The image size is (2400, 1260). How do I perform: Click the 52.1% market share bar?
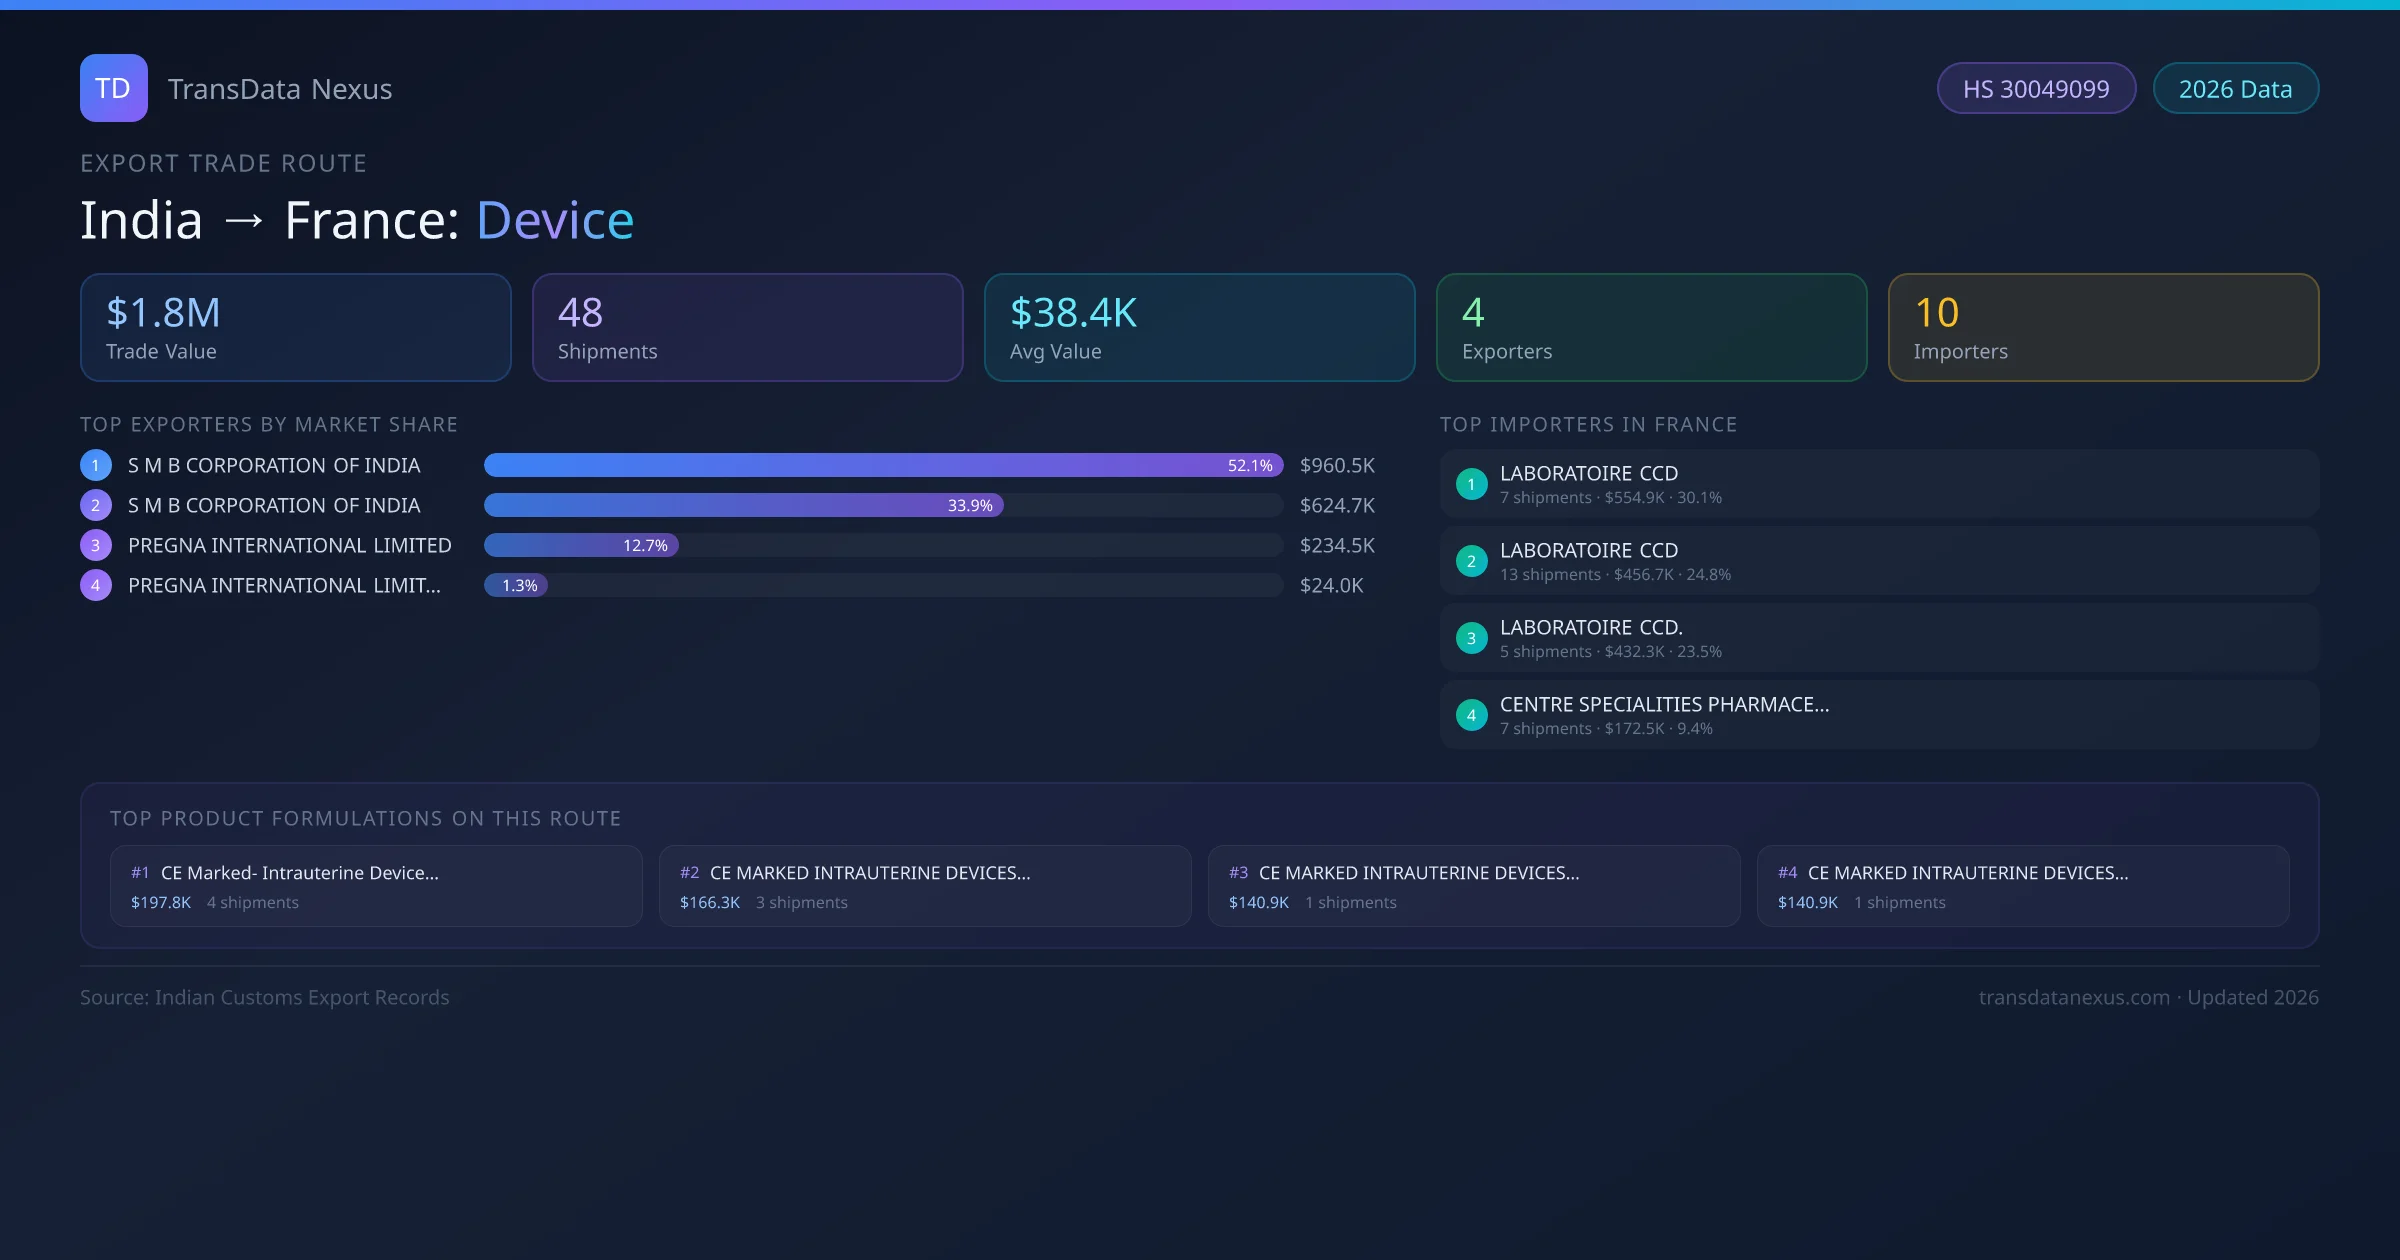pyautogui.click(x=882, y=465)
